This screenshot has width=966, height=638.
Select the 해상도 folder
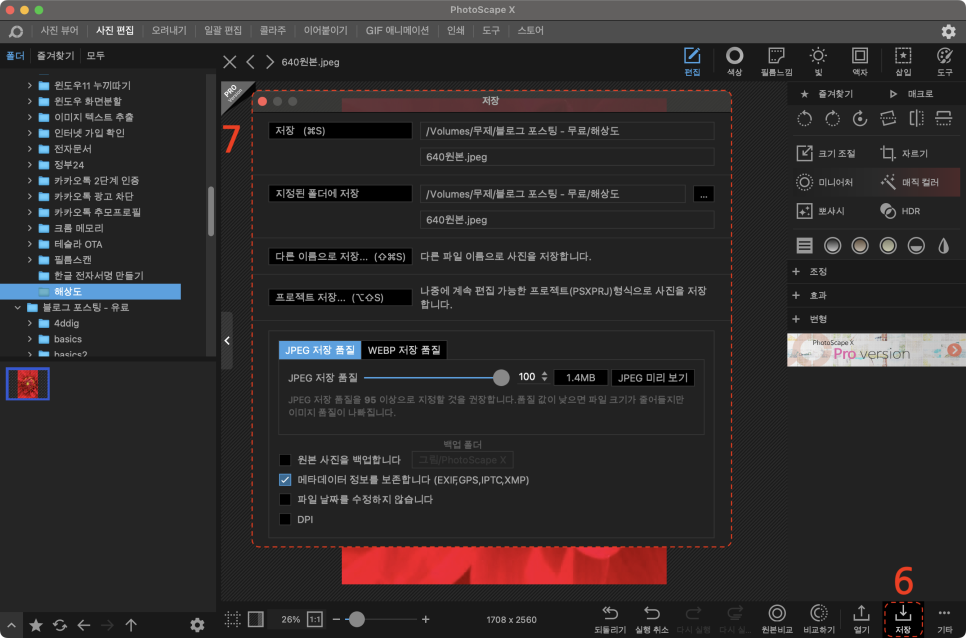click(x=91, y=291)
